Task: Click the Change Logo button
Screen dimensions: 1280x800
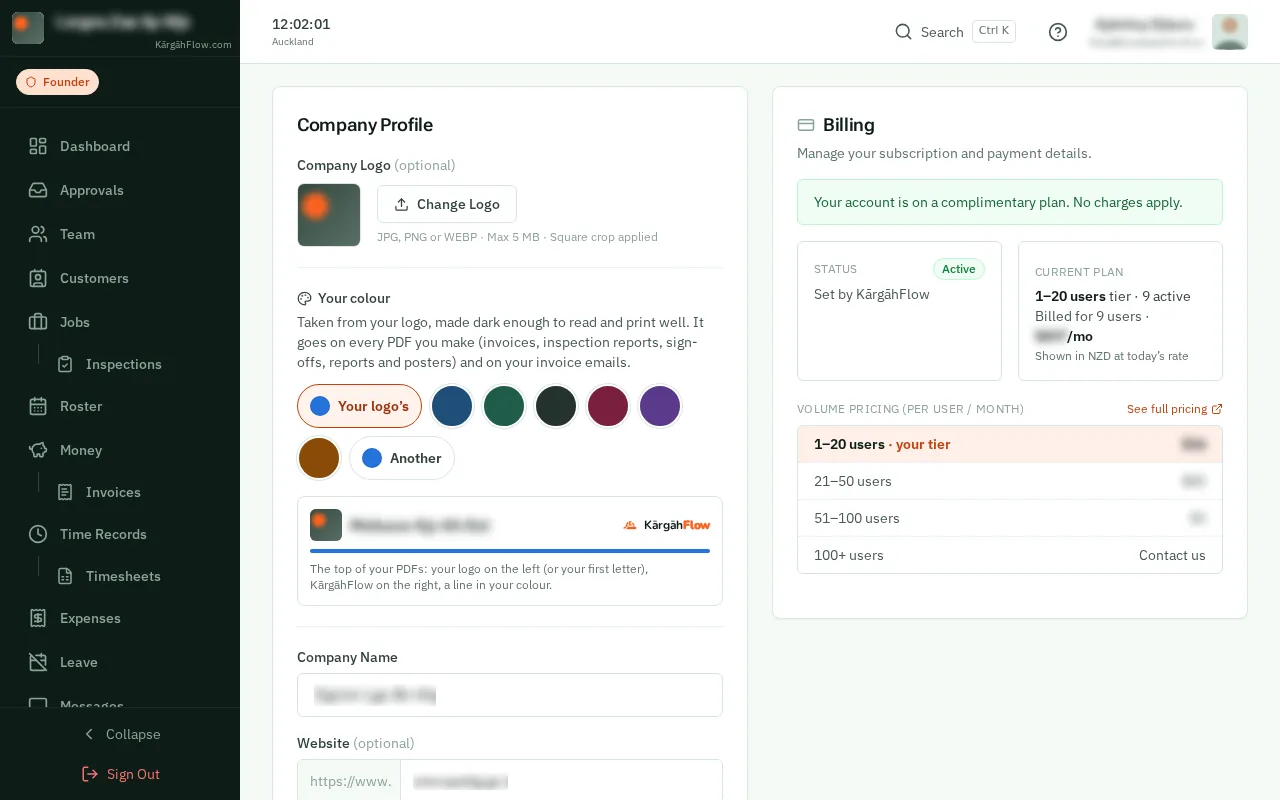Action: coord(447,204)
